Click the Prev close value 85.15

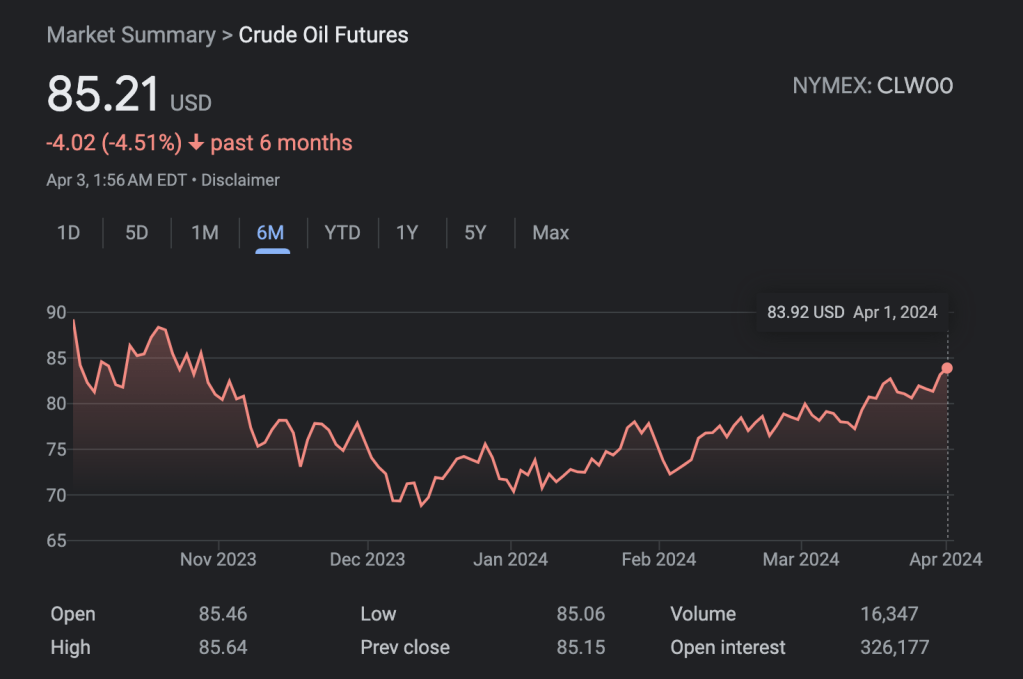580,648
